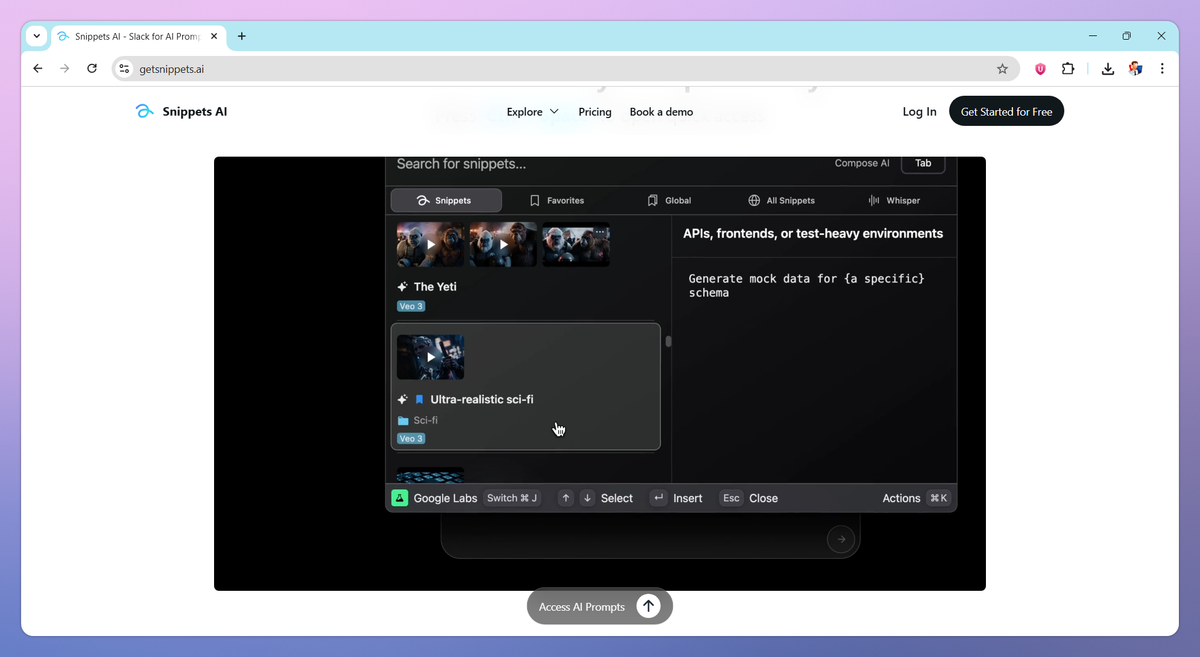Screen dimensions: 1200x657
Task: Select the Snippets tab icon
Action: [421, 200]
